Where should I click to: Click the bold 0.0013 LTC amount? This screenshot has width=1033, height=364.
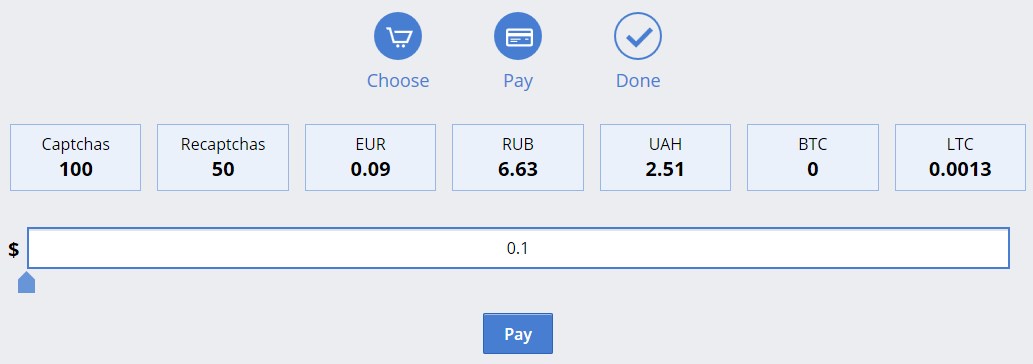point(961,169)
